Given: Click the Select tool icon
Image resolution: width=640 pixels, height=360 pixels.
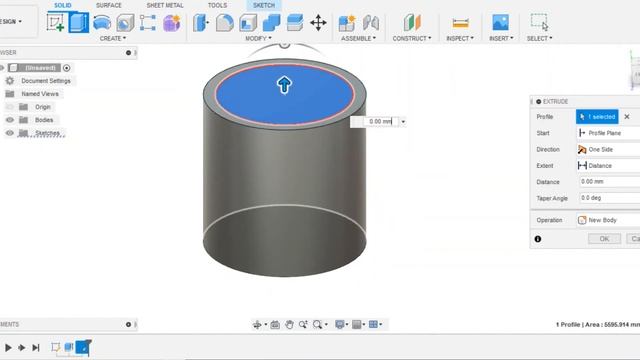Looking at the screenshot, I should tap(539, 22).
